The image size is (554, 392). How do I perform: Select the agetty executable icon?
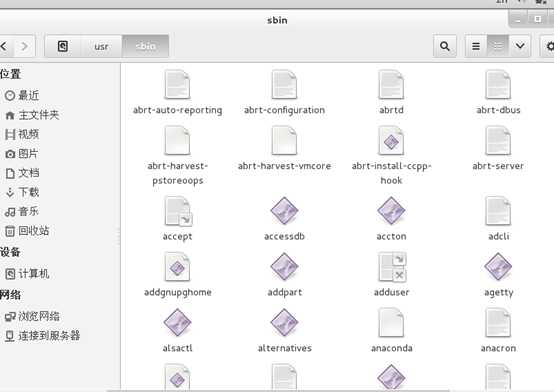click(x=498, y=267)
